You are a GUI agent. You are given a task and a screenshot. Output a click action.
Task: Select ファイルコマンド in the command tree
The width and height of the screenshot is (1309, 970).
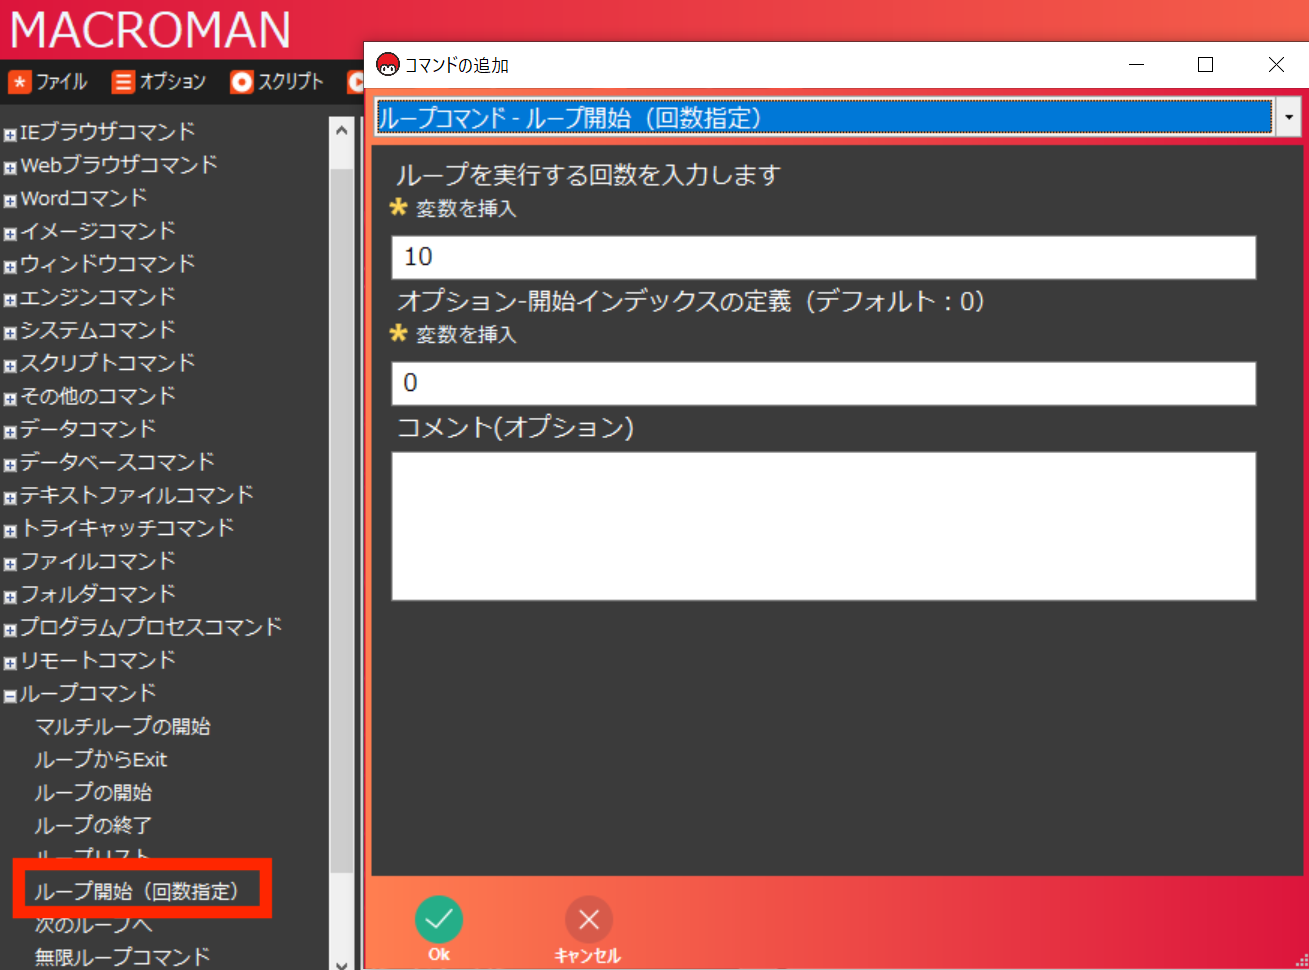click(98, 561)
